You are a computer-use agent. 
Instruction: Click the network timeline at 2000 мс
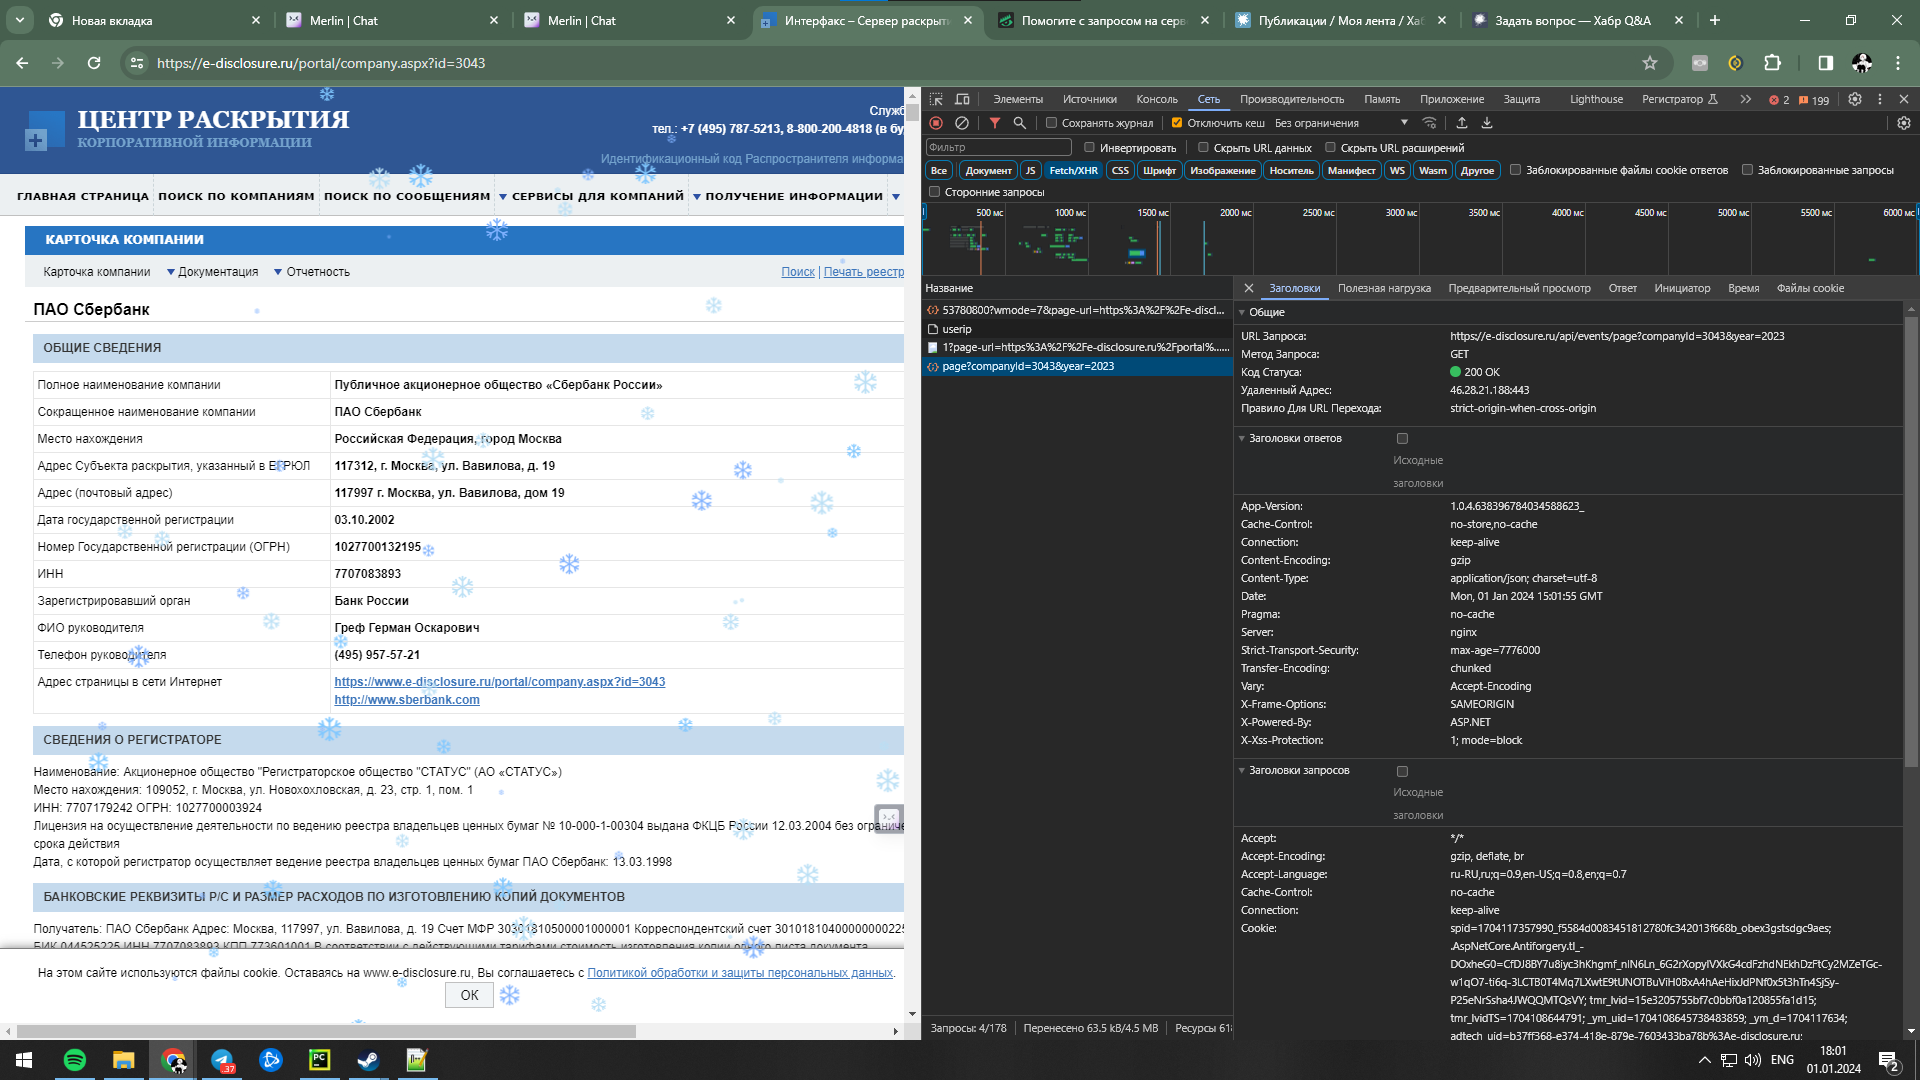pos(1235,212)
